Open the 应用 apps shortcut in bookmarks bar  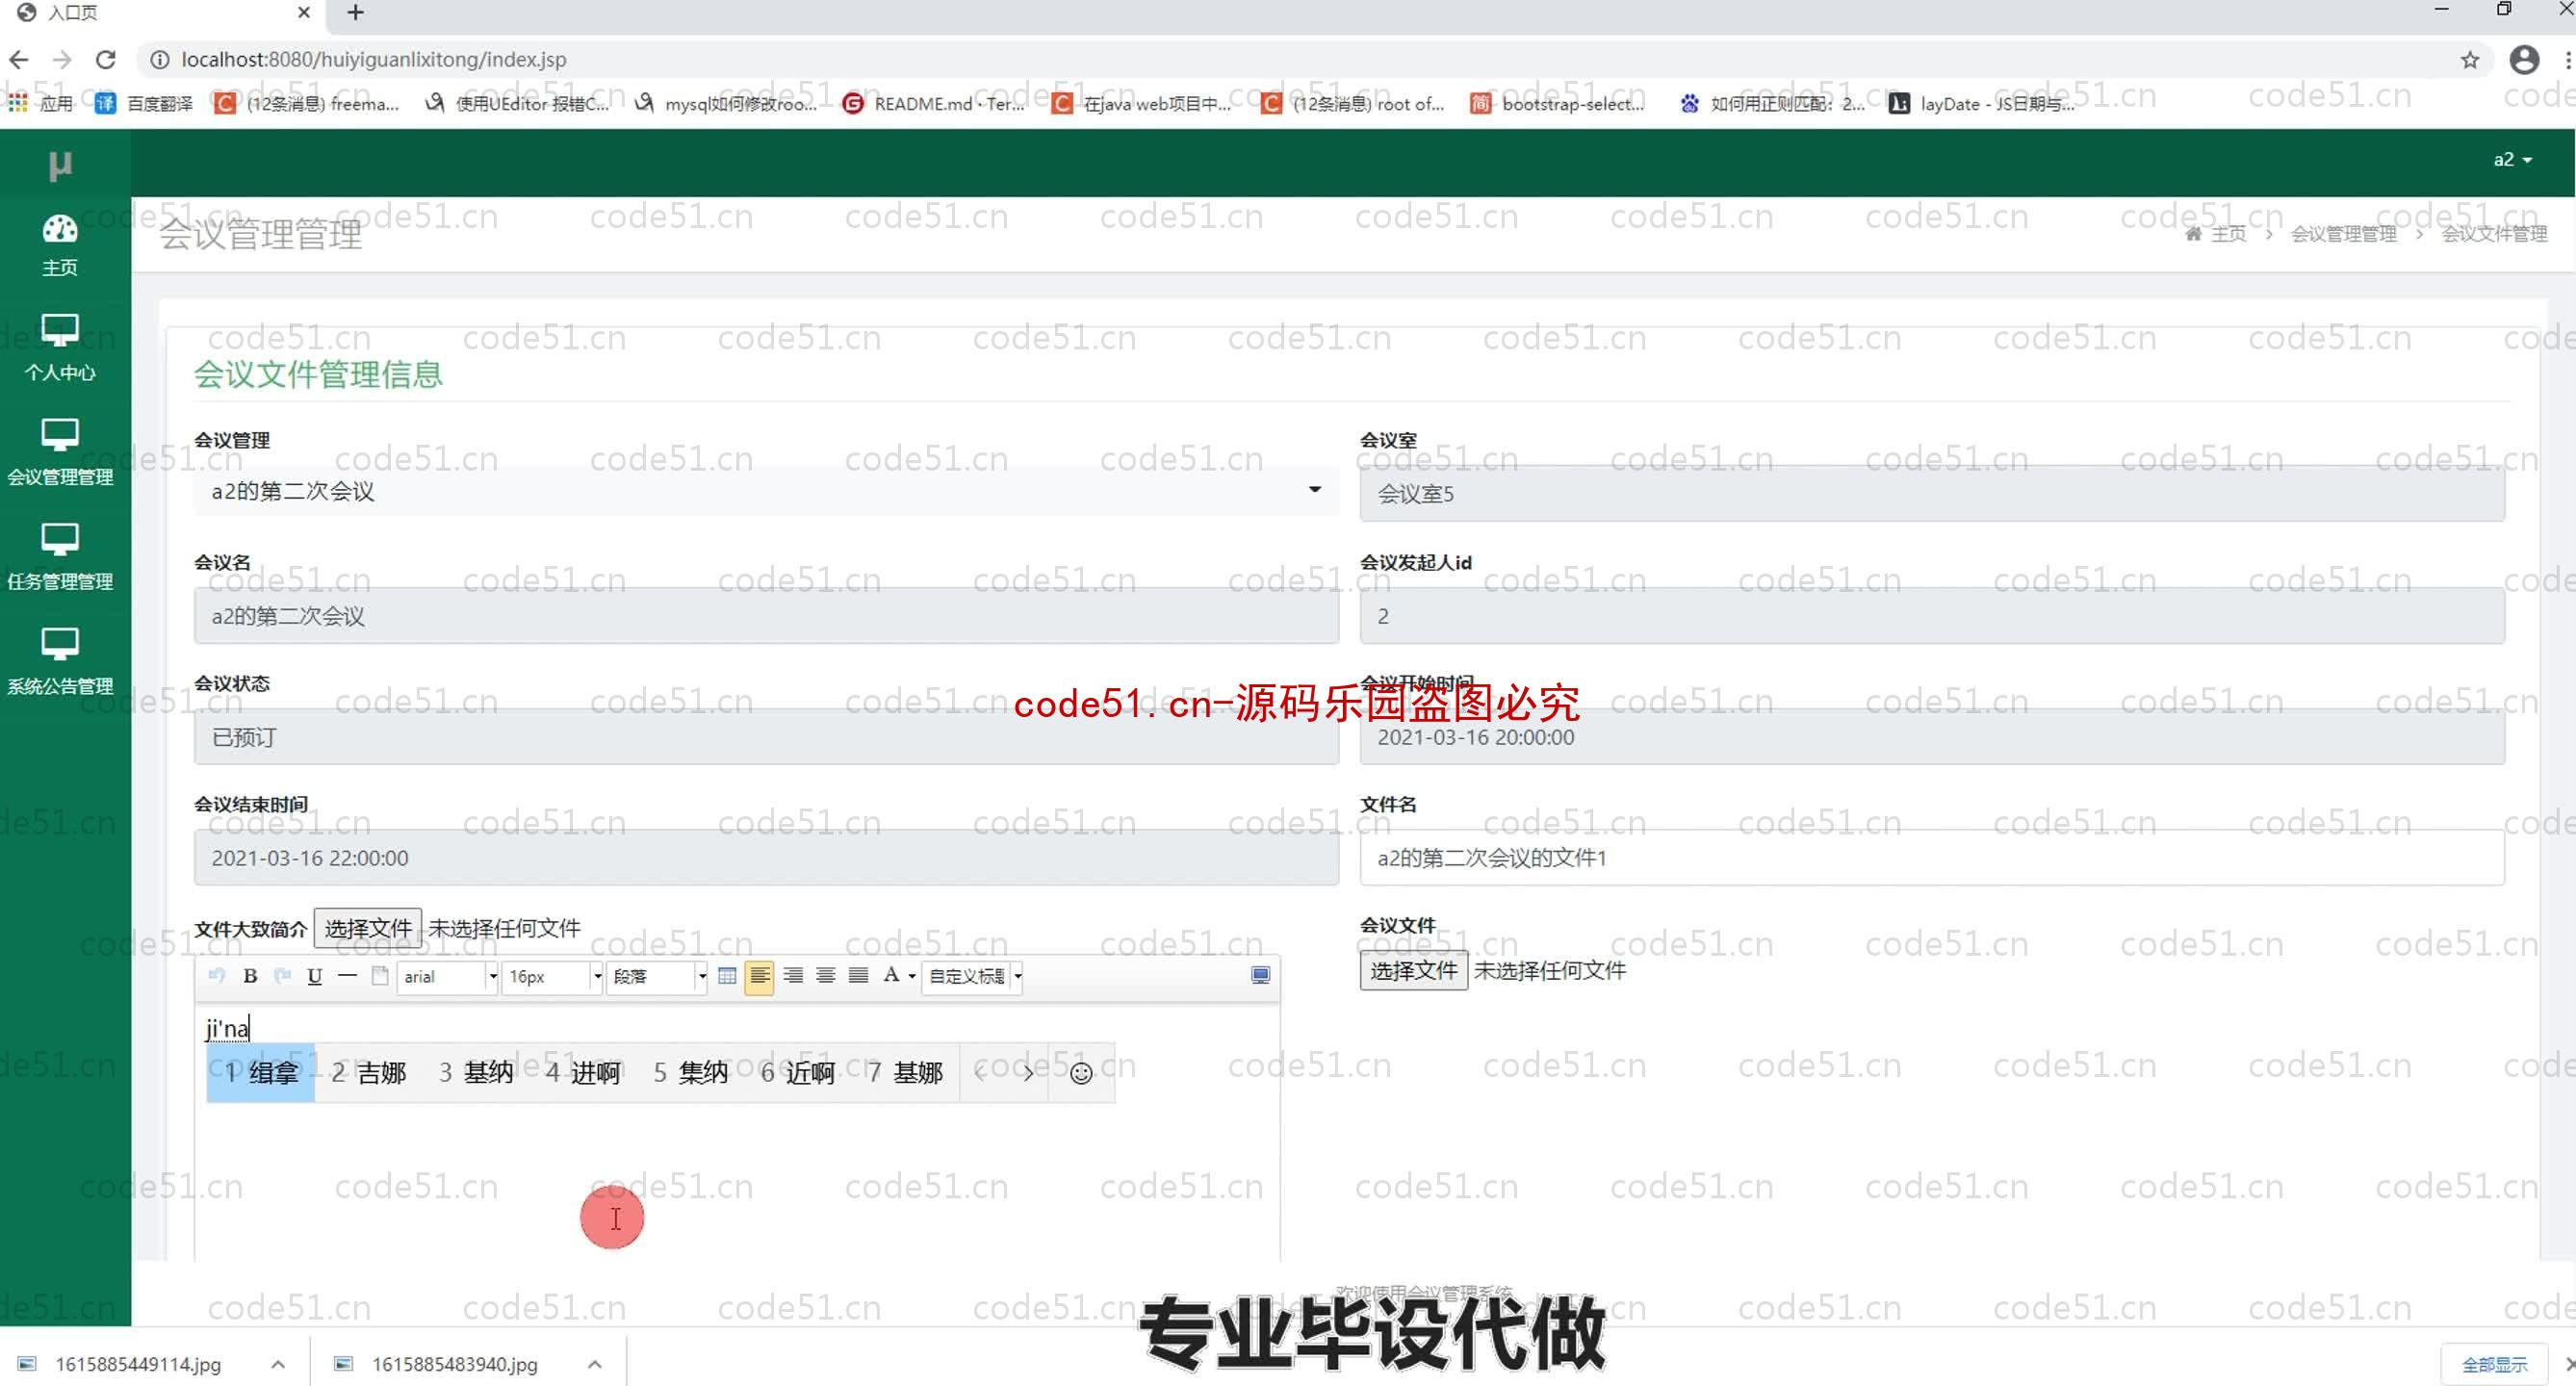pyautogui.click(x=40, y=104)
